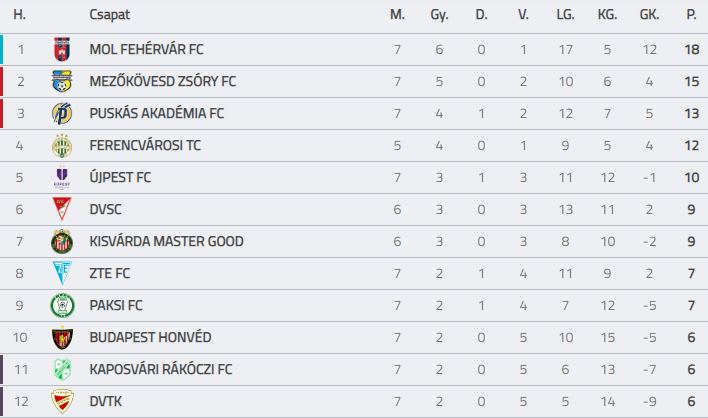Open the MOL FEHÉRVÁR FC team link
Image resolution: width=708 pixels, height=418 pixels.
point(146,49)
